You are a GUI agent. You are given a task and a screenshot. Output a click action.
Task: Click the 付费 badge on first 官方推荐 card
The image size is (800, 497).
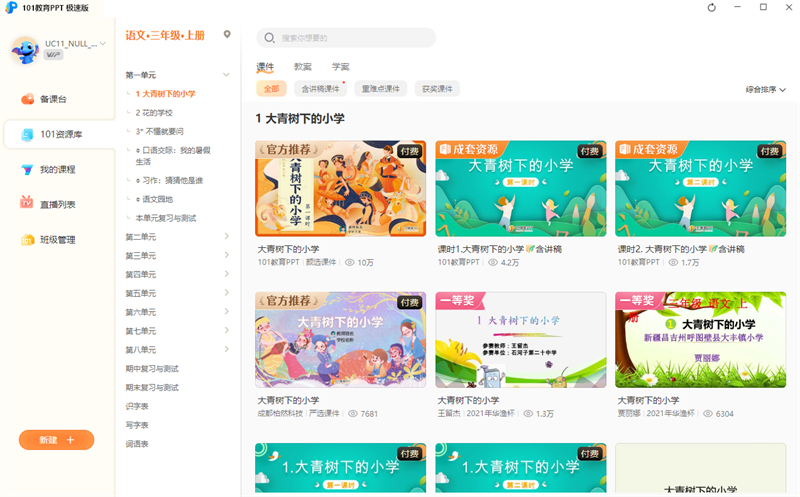click(x=410, y=151)
